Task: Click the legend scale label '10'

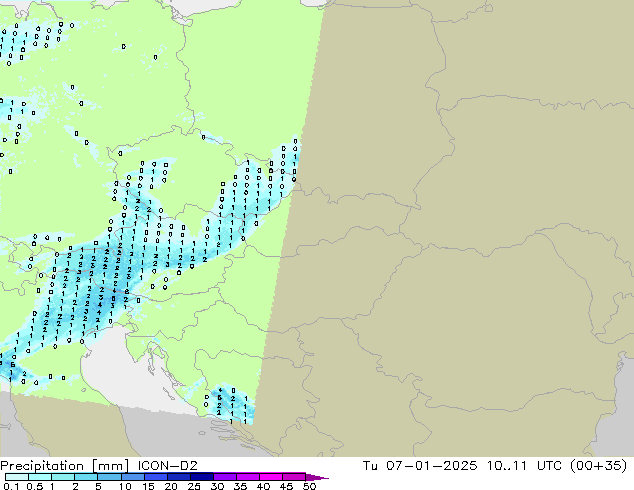Action: [125, 486]
